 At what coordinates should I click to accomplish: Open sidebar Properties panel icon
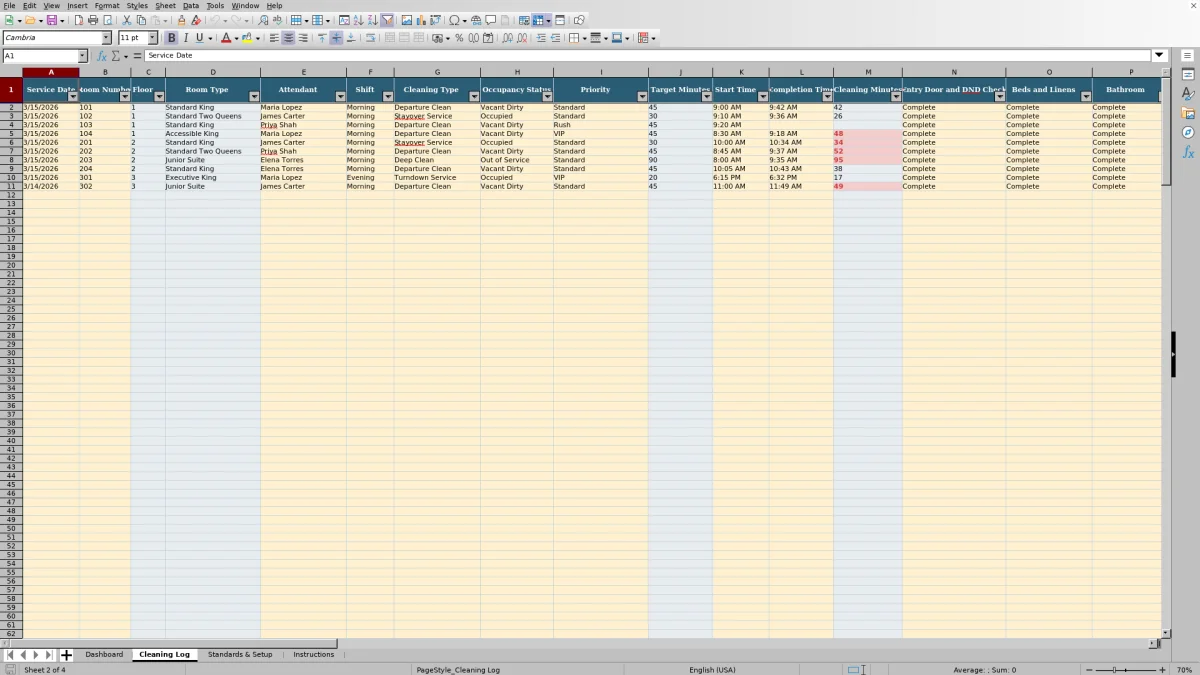coord(1188,74)
